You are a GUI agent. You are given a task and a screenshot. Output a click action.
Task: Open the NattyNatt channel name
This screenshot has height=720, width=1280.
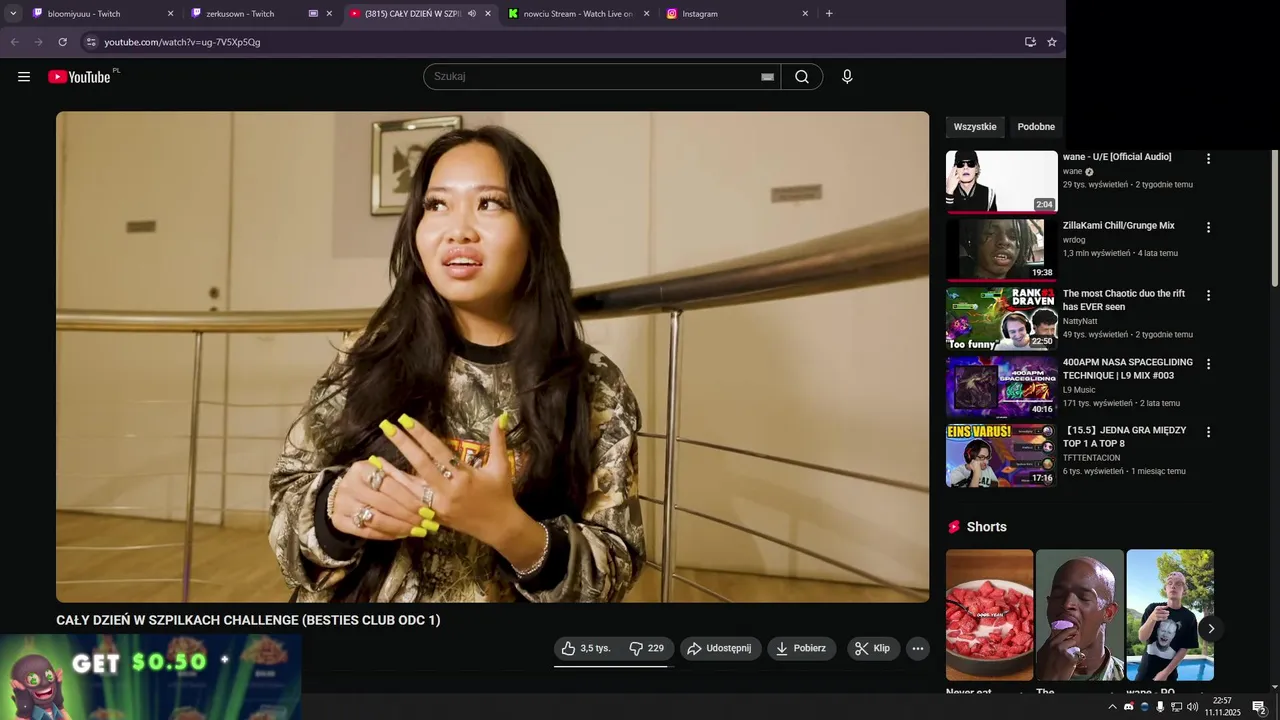tap(1080, 321)
